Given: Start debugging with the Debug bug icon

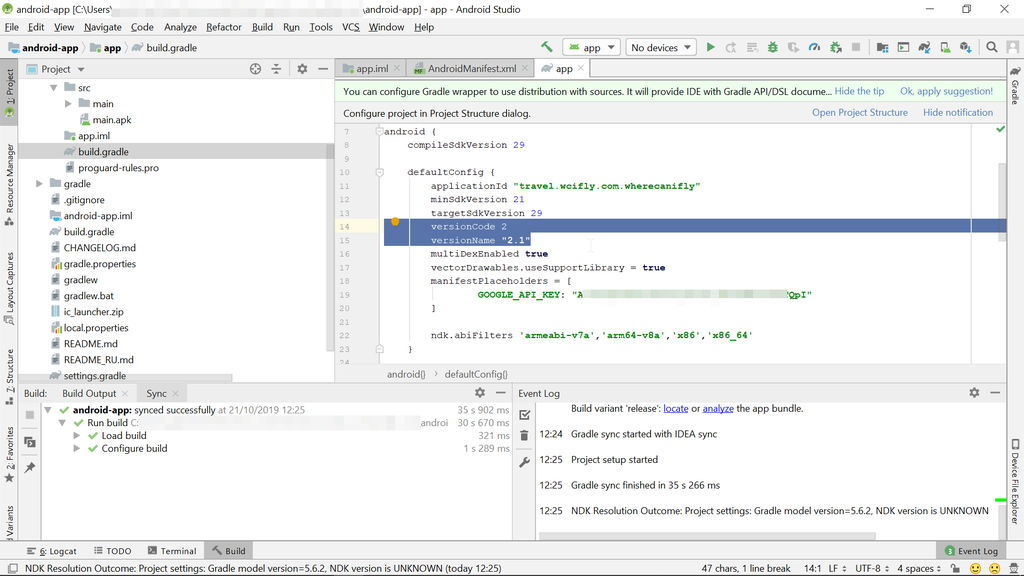Looking at the screenshot, I should [x=772, y=47].
